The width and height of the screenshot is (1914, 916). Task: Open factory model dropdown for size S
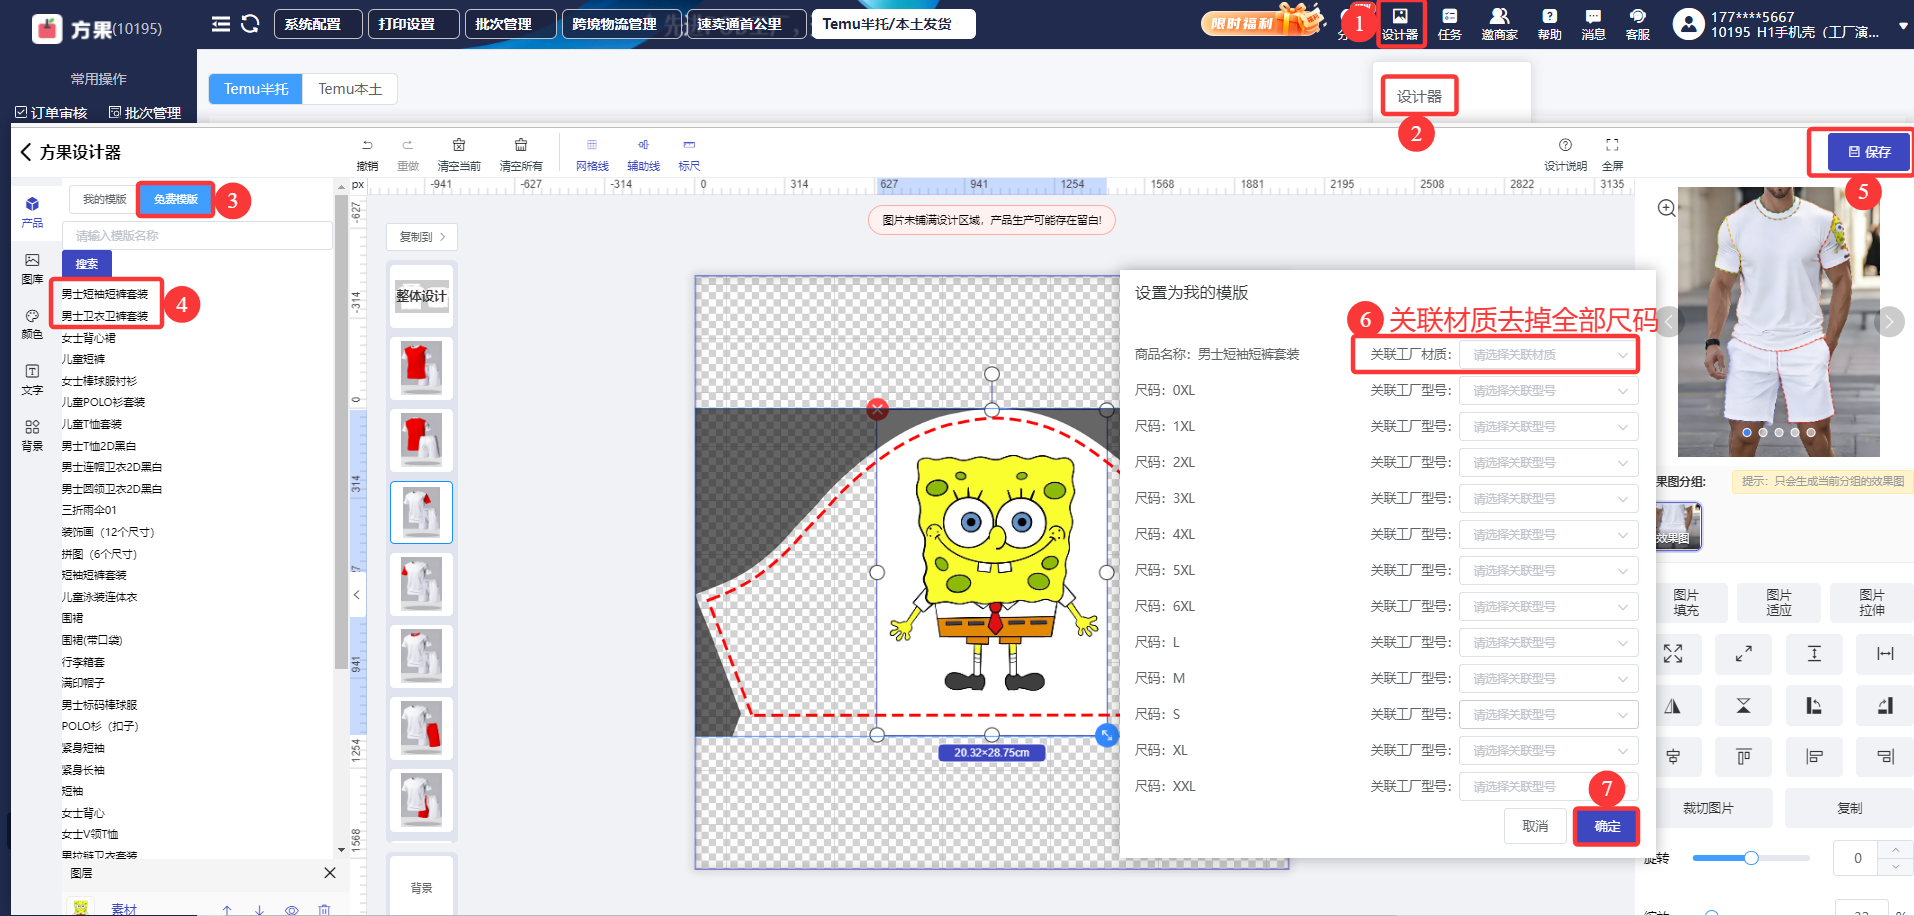click(1548, 715)
